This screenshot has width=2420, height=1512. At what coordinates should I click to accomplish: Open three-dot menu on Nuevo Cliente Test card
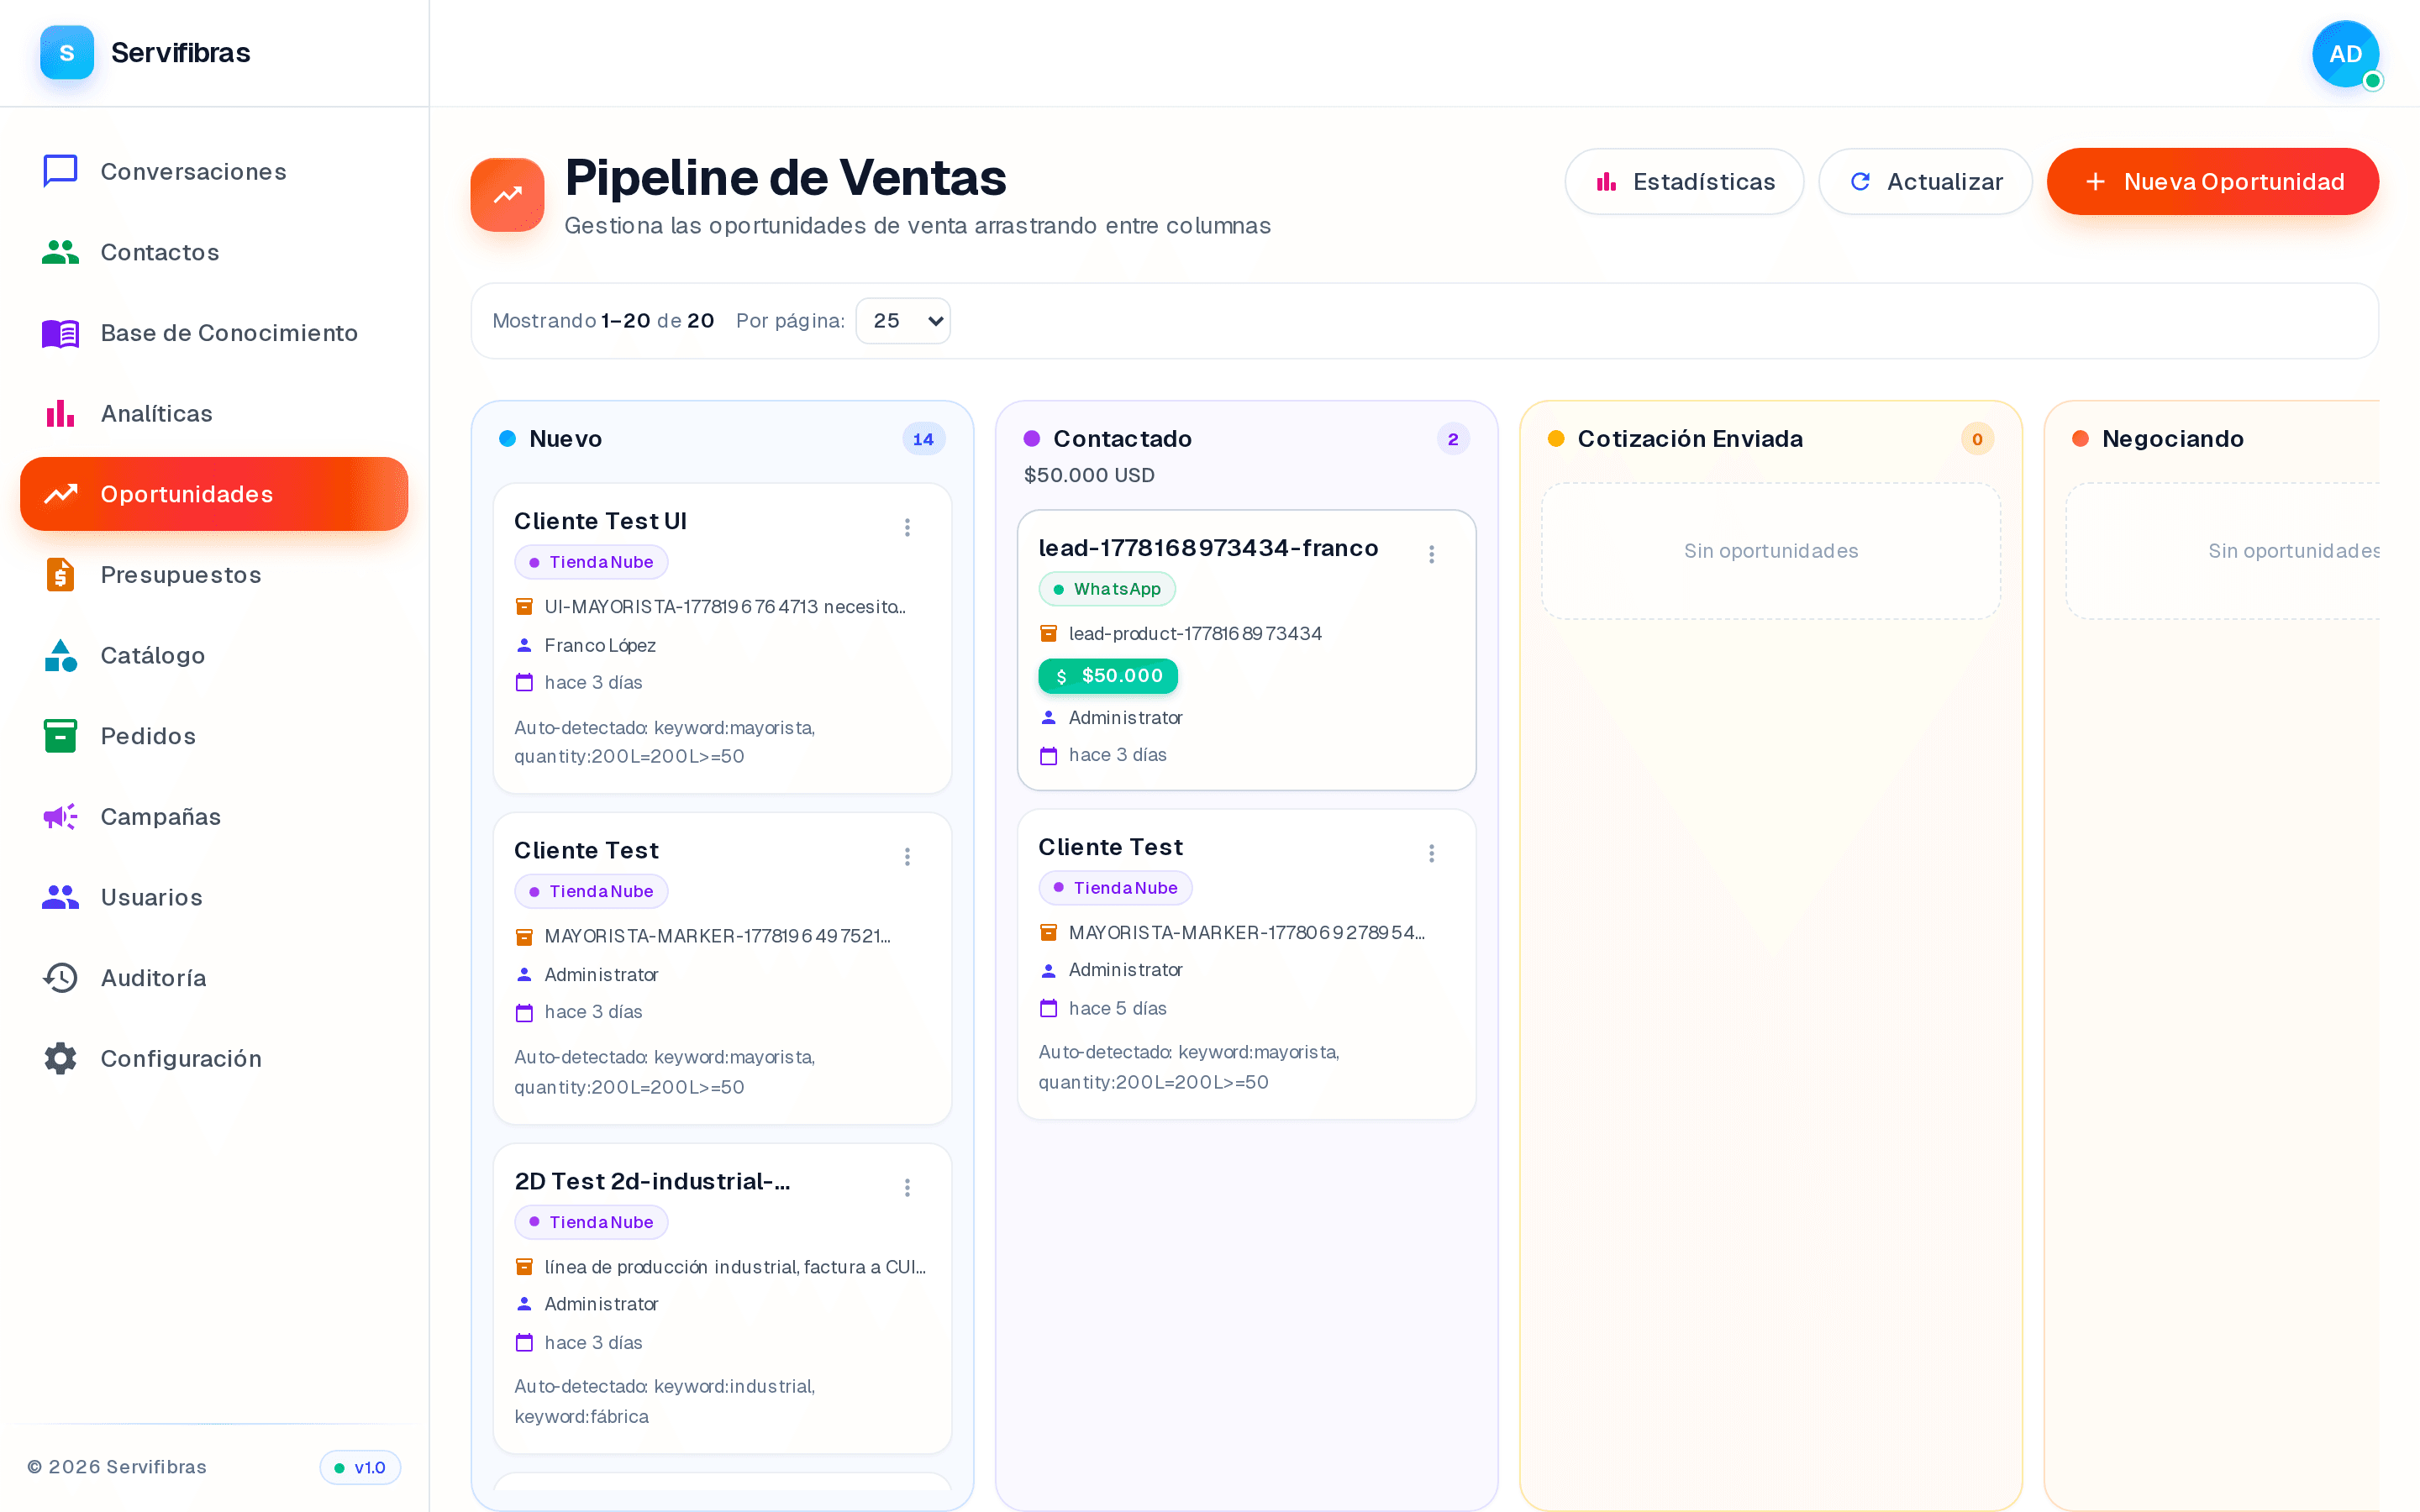(907, 857)
